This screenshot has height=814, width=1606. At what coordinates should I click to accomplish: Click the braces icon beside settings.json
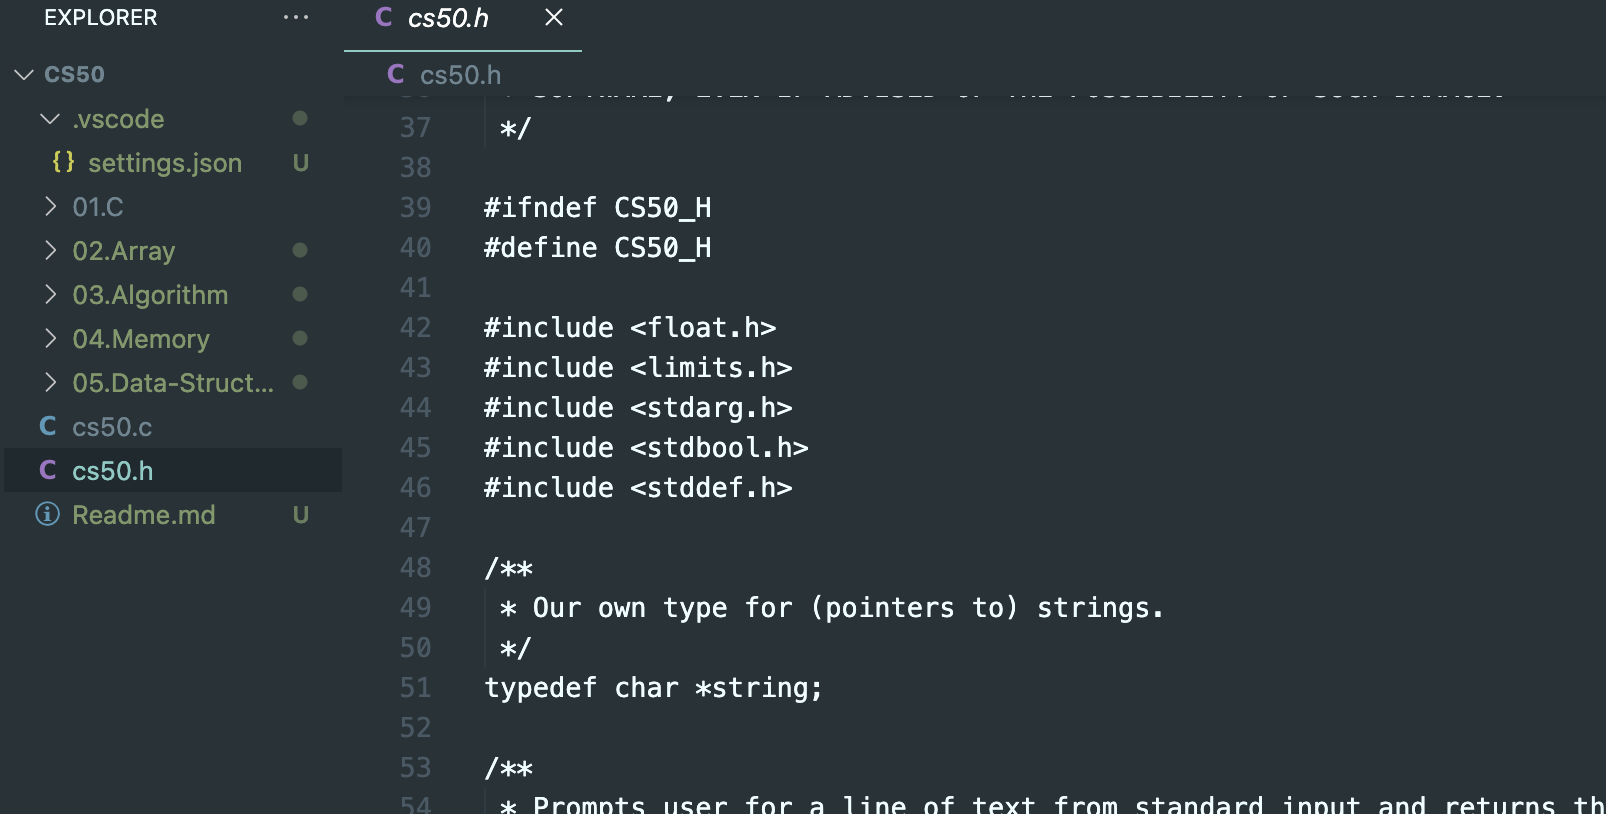tap(63, 162)
